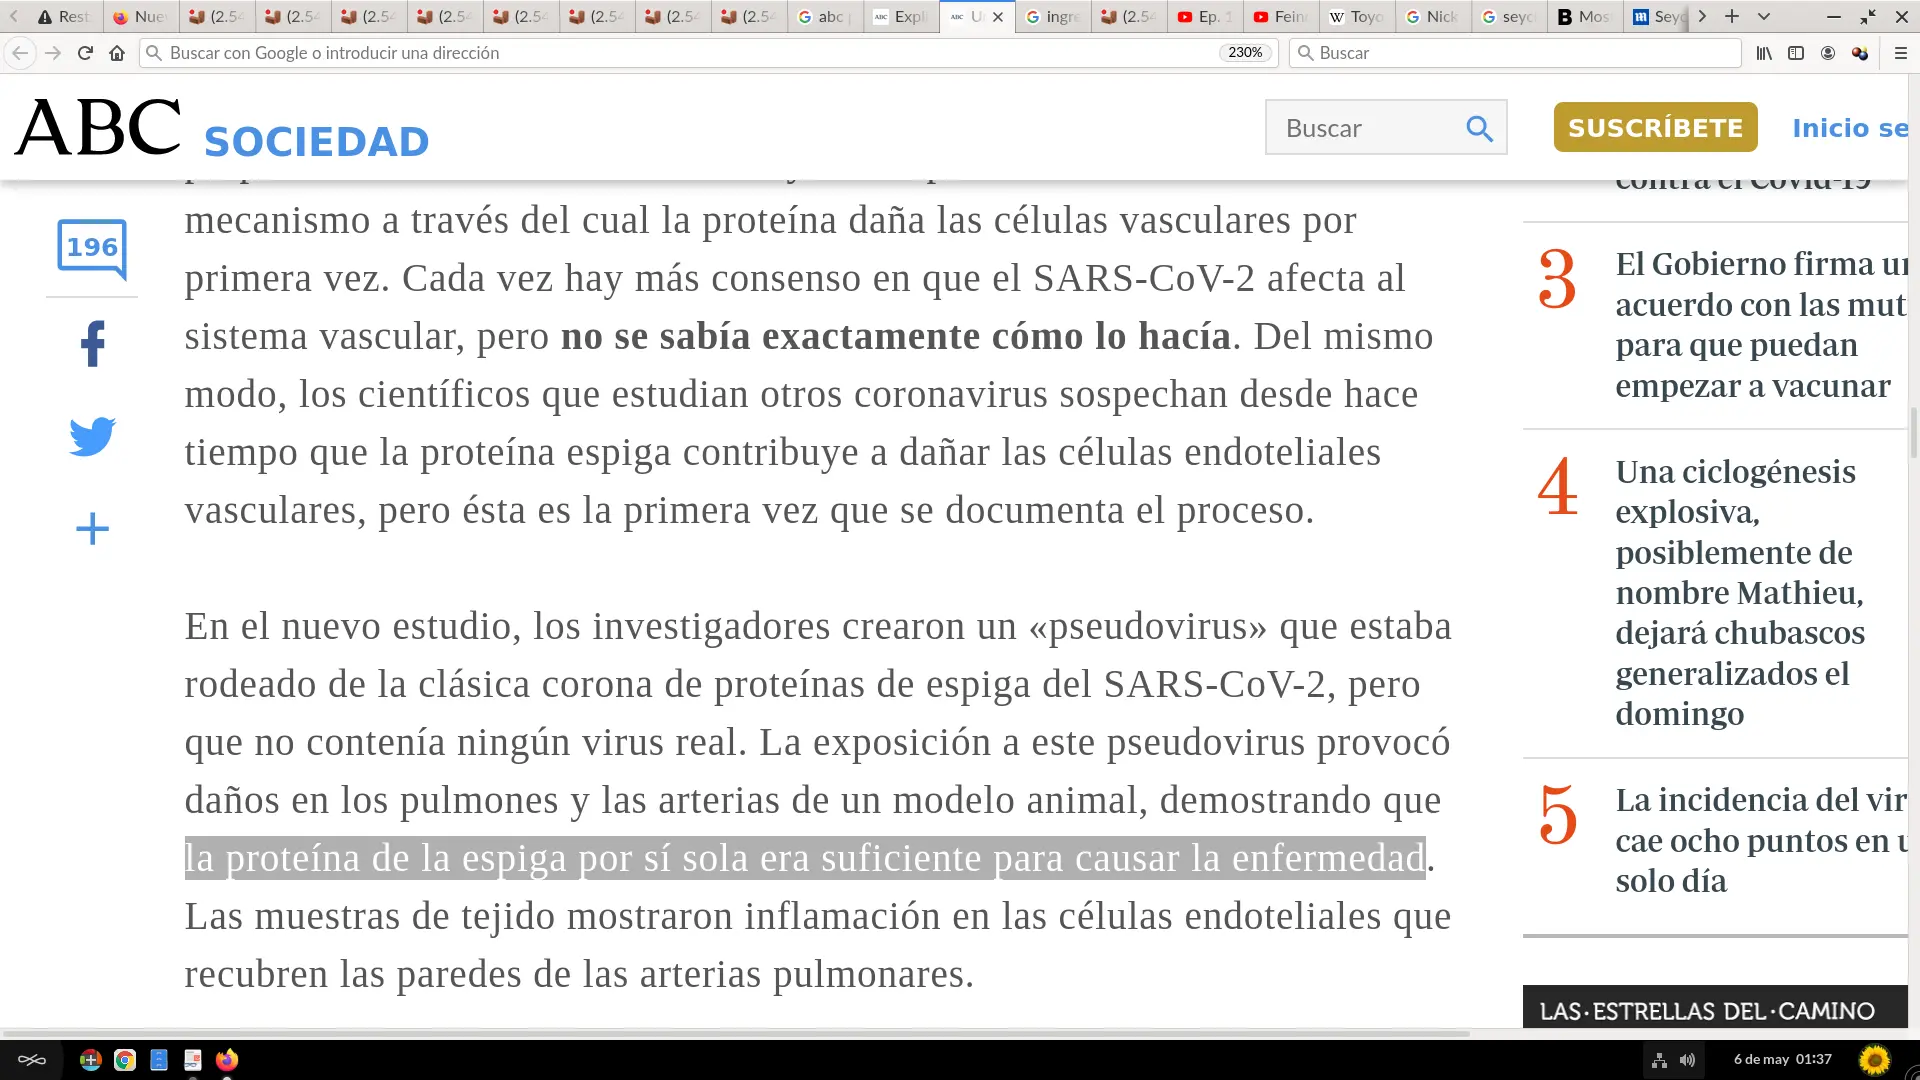Click the volume tray icon
This screenshot has height=1080, width=1920.
(1687, 1060)
